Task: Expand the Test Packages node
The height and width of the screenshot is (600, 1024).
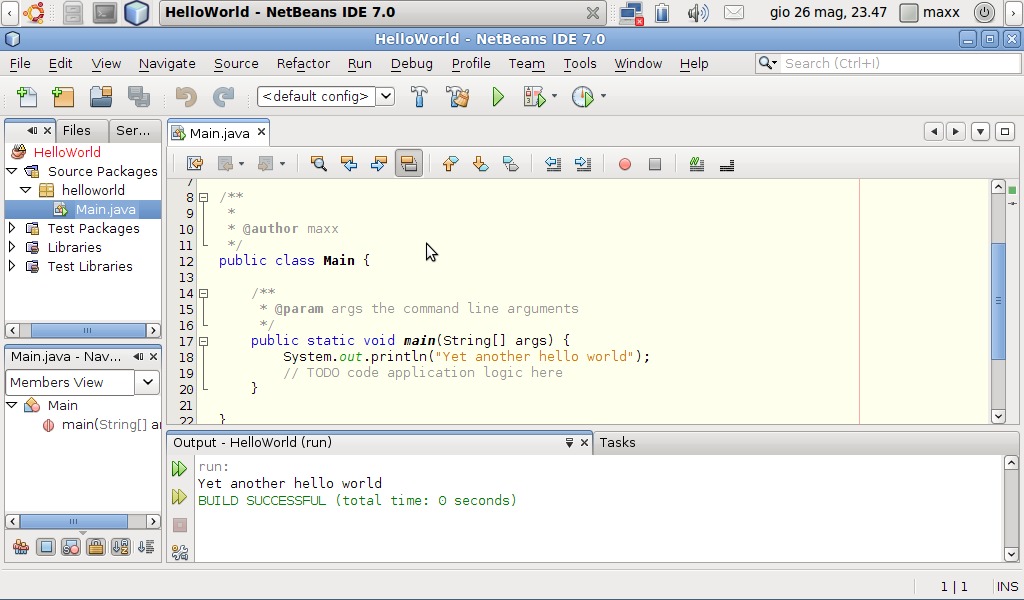Action: click(x=12, y=228)
